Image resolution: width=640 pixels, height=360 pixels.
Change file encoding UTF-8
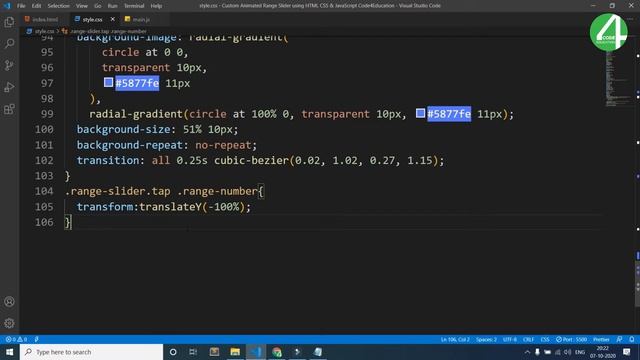pyautogui.click(x=510, y=339)
